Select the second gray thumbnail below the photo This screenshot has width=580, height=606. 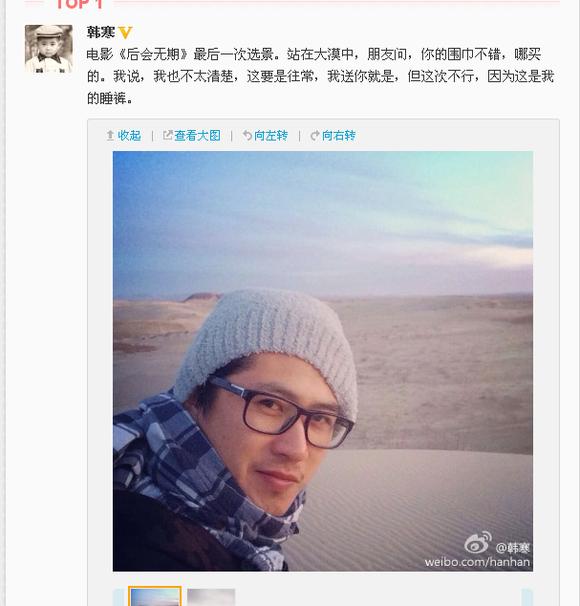211,597
